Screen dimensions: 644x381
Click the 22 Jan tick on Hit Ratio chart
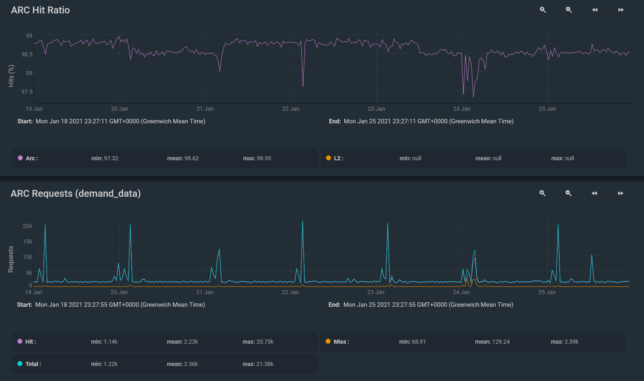[x=291, y=109]
